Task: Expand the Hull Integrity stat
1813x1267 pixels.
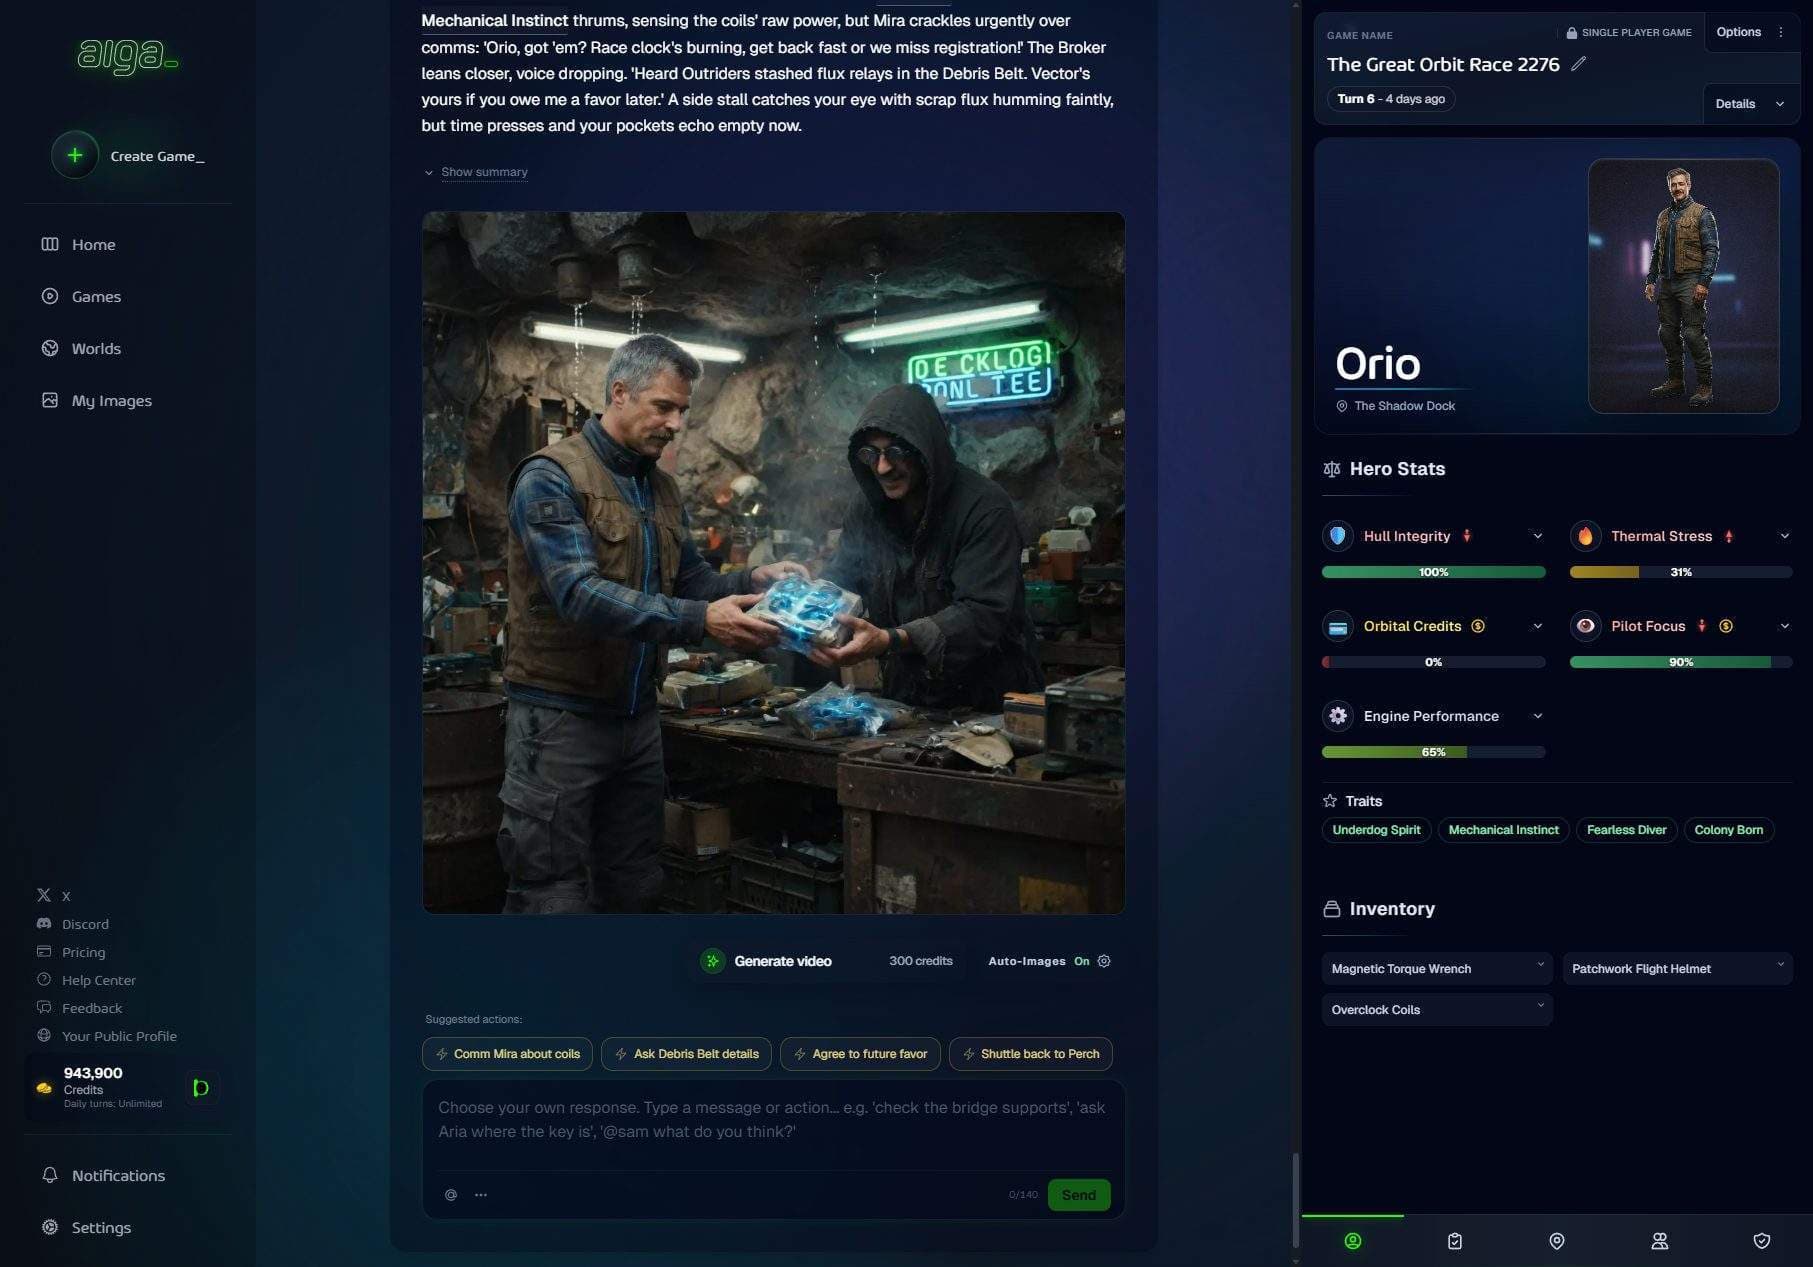Action: [x=1537, y=537]
